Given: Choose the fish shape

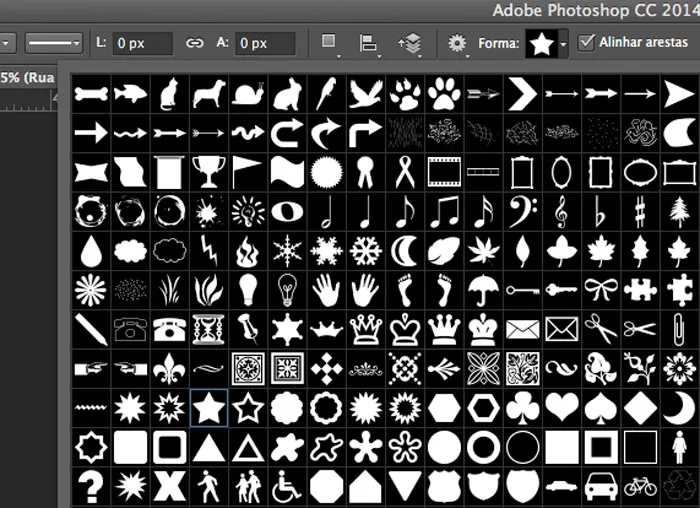Looking at the screenshot, I should 130,94.
